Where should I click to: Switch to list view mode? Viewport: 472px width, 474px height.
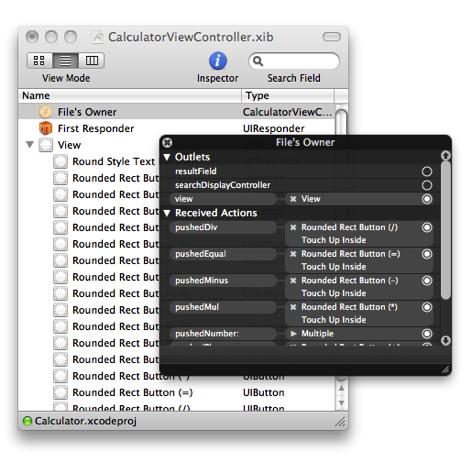[65, 60]
